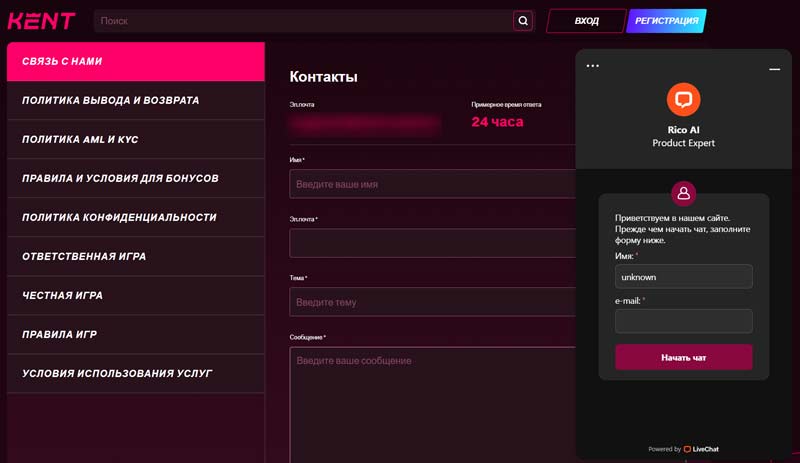
Task: Click the Начать чат button
Action: 683,357
